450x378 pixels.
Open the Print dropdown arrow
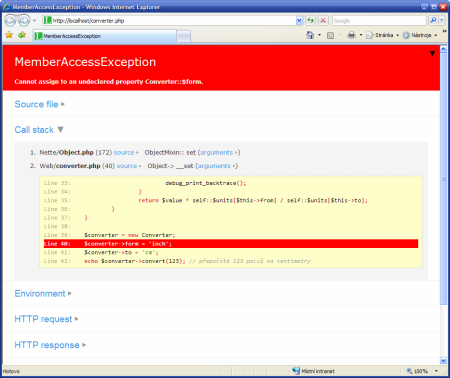(x=361, y=35)
